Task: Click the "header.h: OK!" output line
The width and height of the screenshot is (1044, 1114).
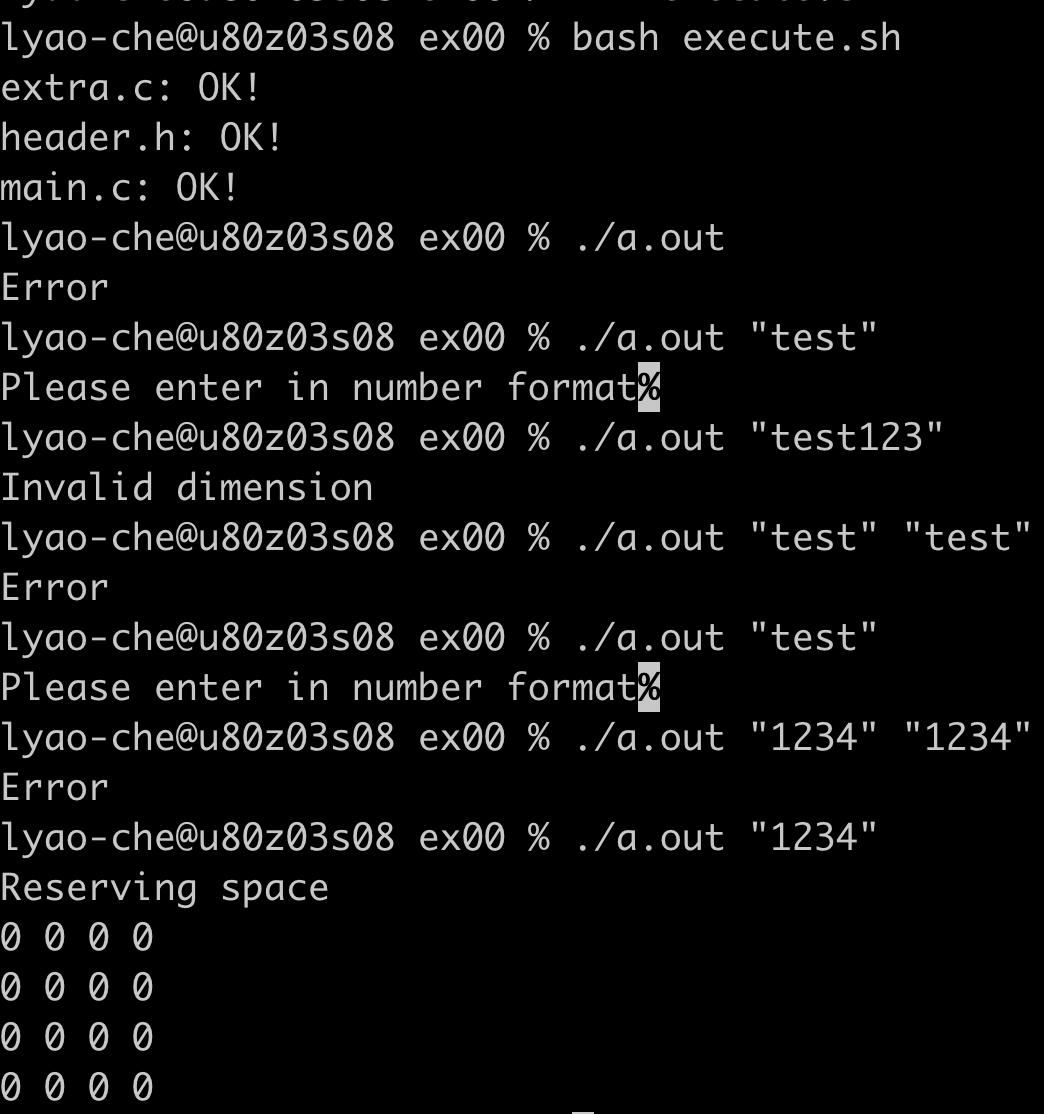Action: tap(141, 138)
